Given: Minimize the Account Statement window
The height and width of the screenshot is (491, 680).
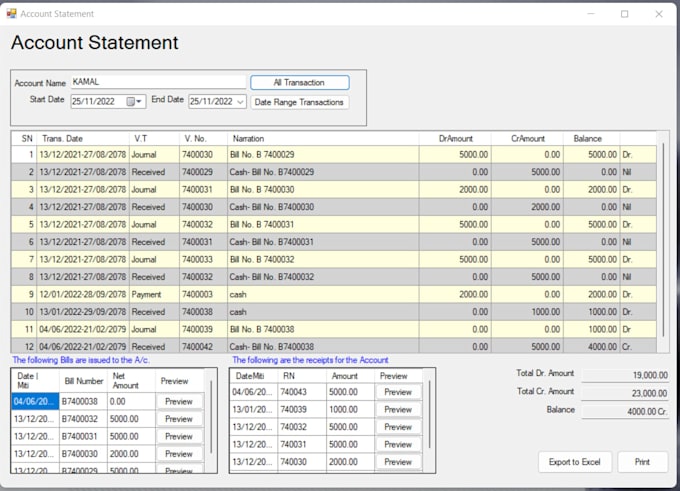Looking at the screenshot, I should (x=591, y=14).
